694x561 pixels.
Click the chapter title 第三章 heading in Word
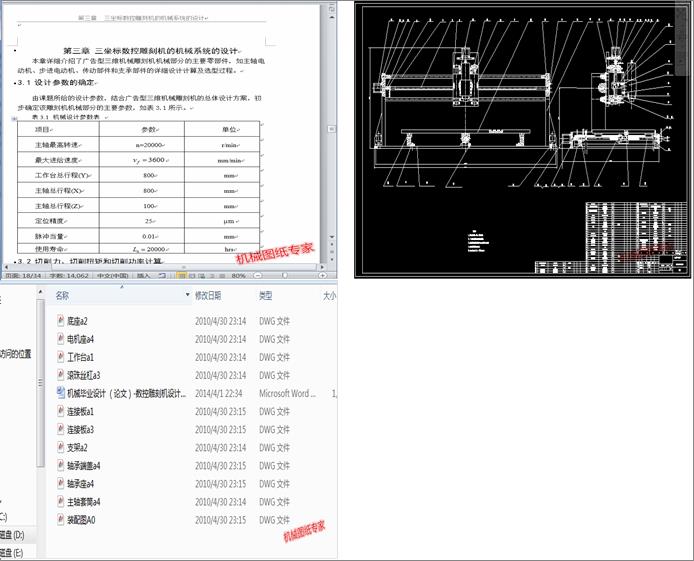[x=150, y=51]
